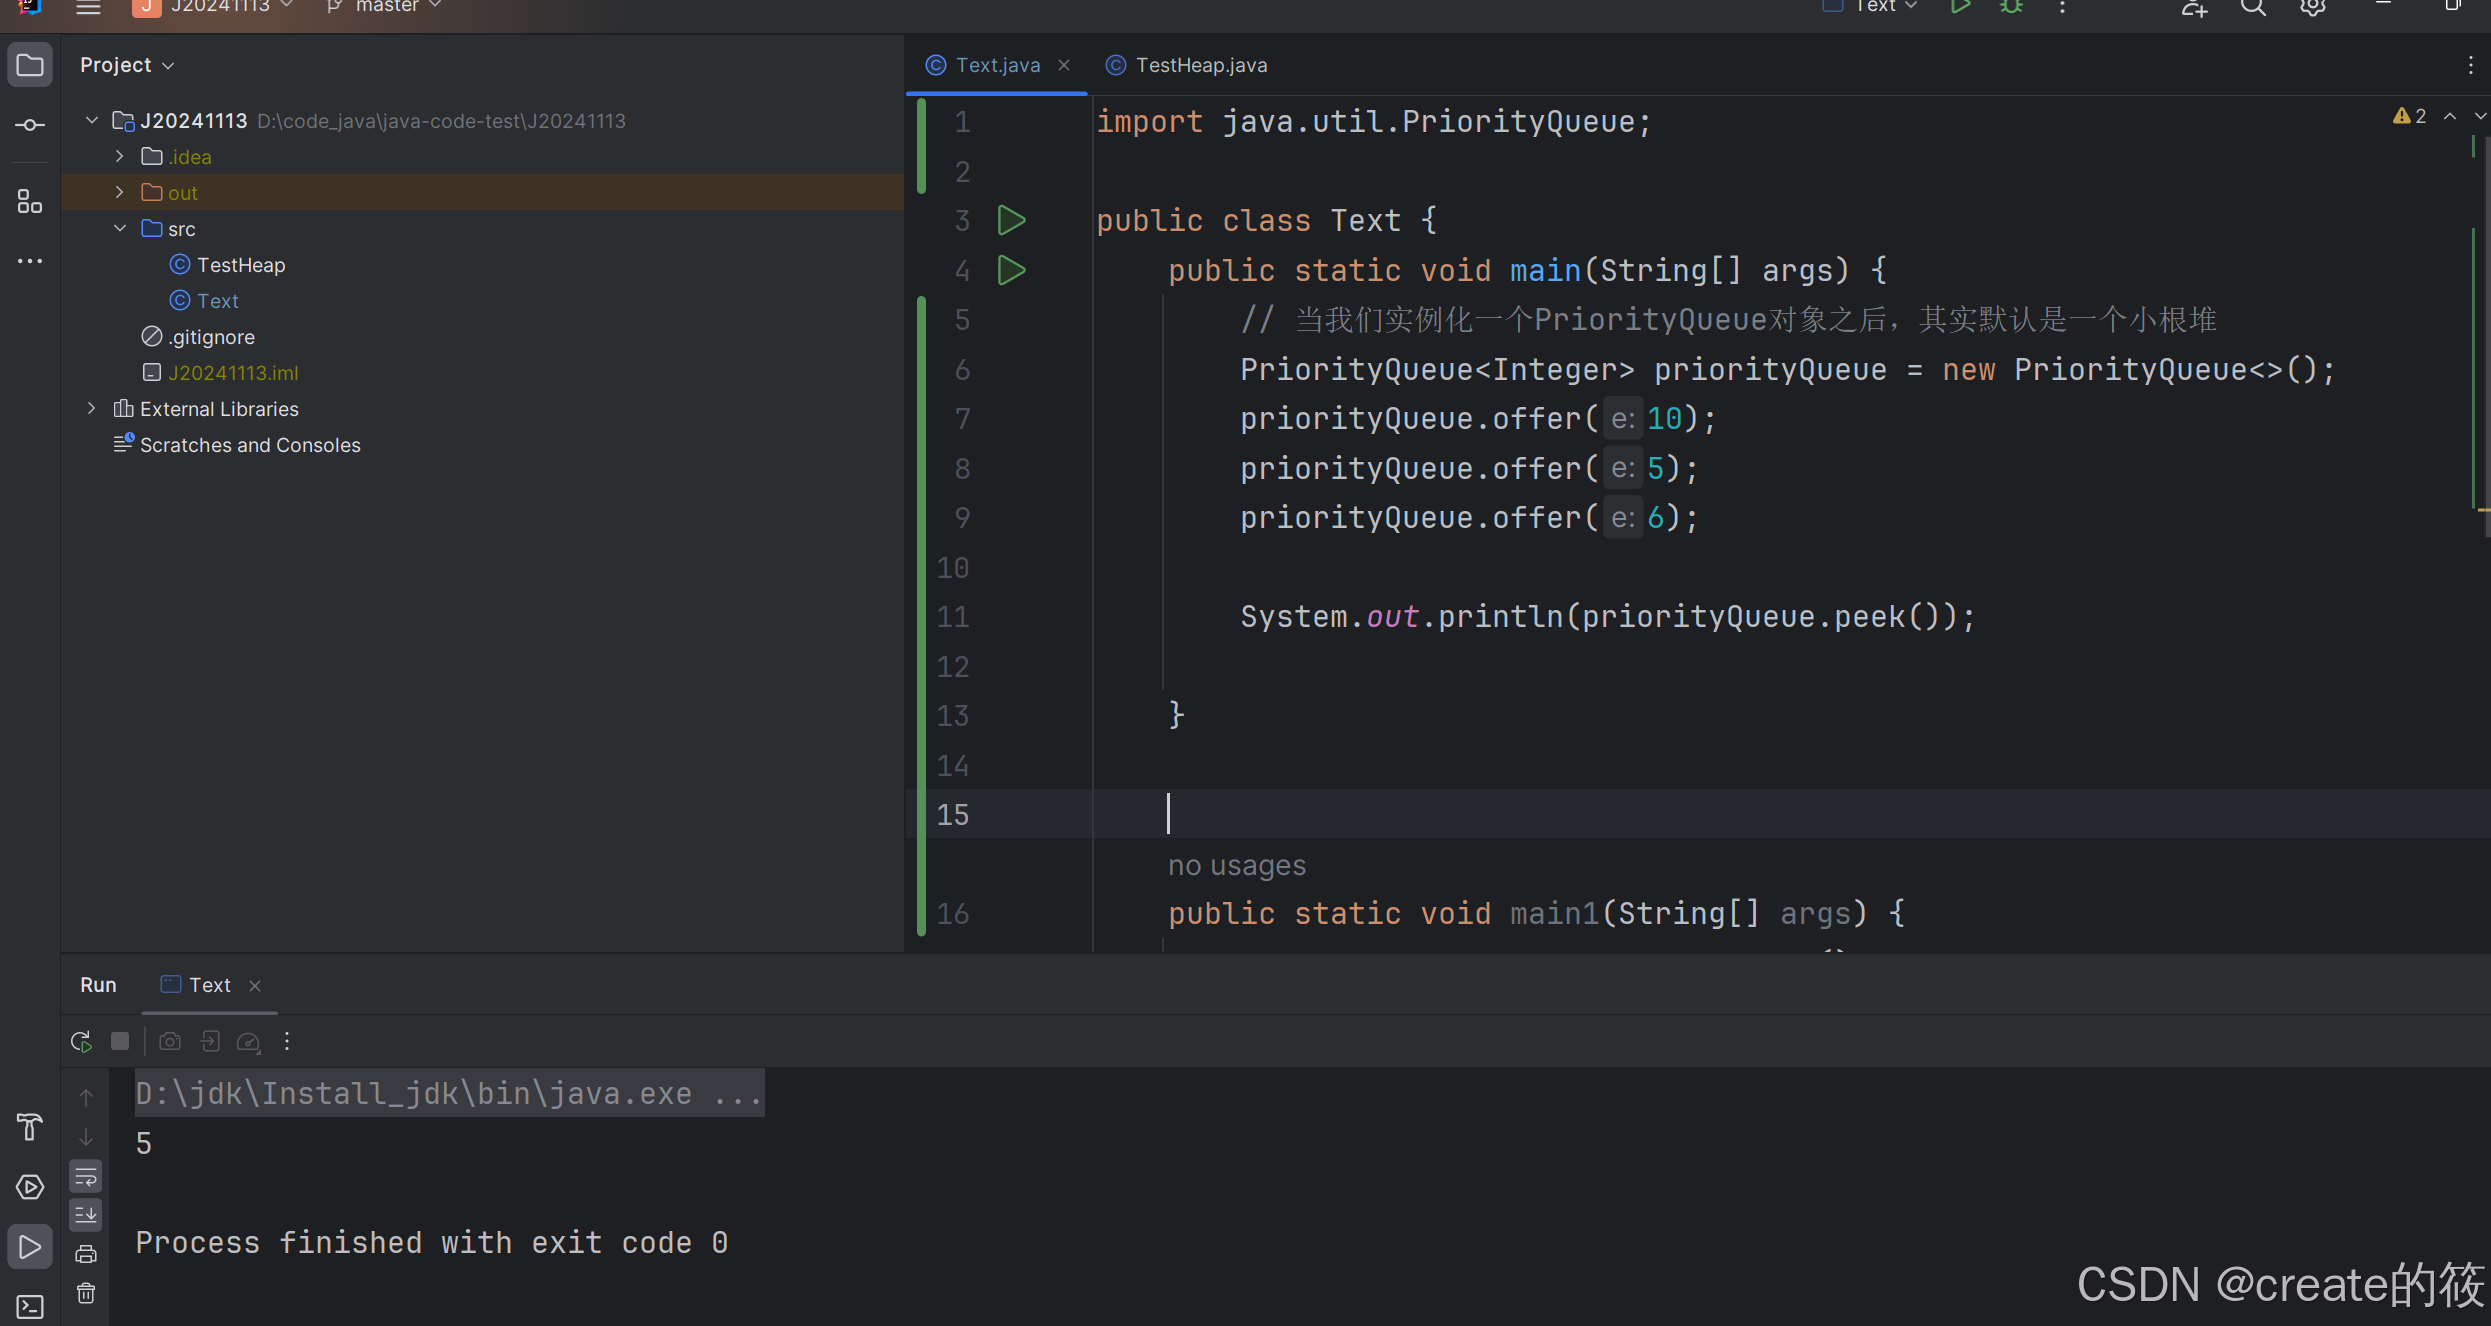The height and width of the screenshot is (1326, 2491).
Task: Open TestHeap class in project tree
Action: pyautogui.click(x=240, y=265)
